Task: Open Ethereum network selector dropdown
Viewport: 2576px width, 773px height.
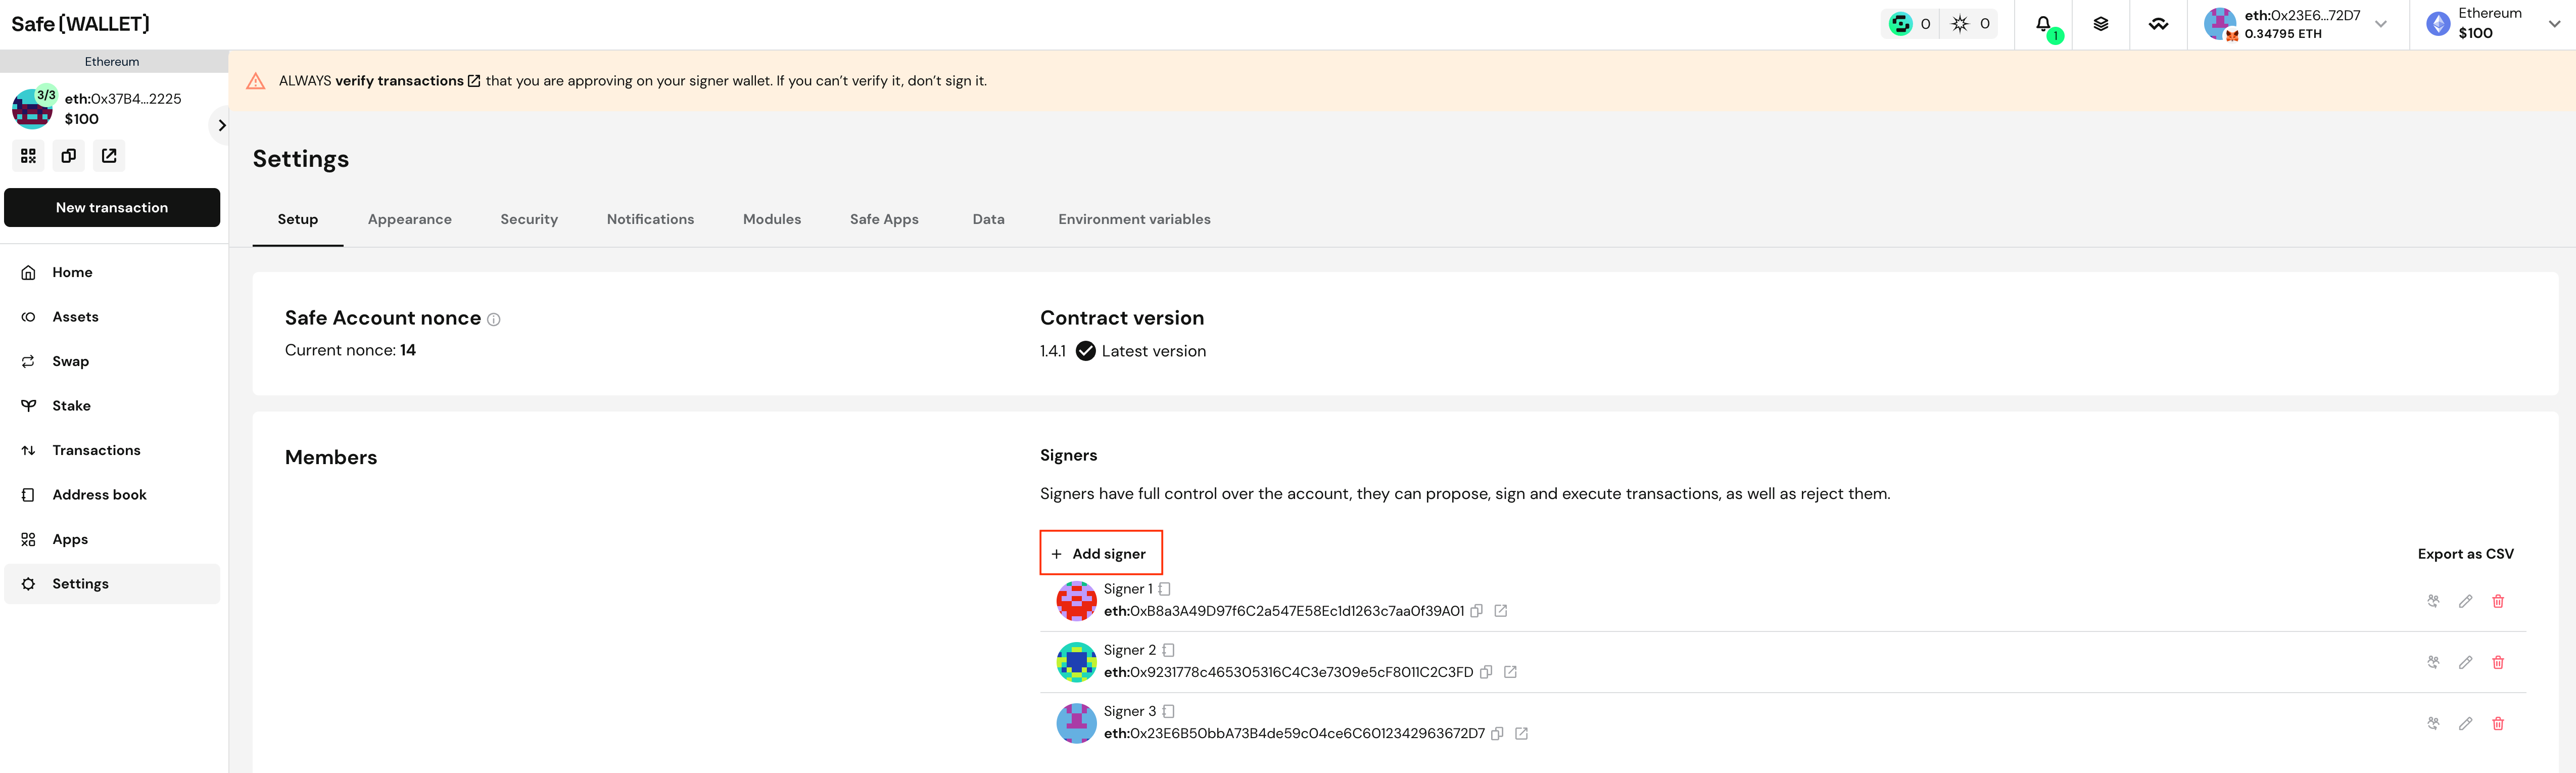Action: tap(2554, 24)
